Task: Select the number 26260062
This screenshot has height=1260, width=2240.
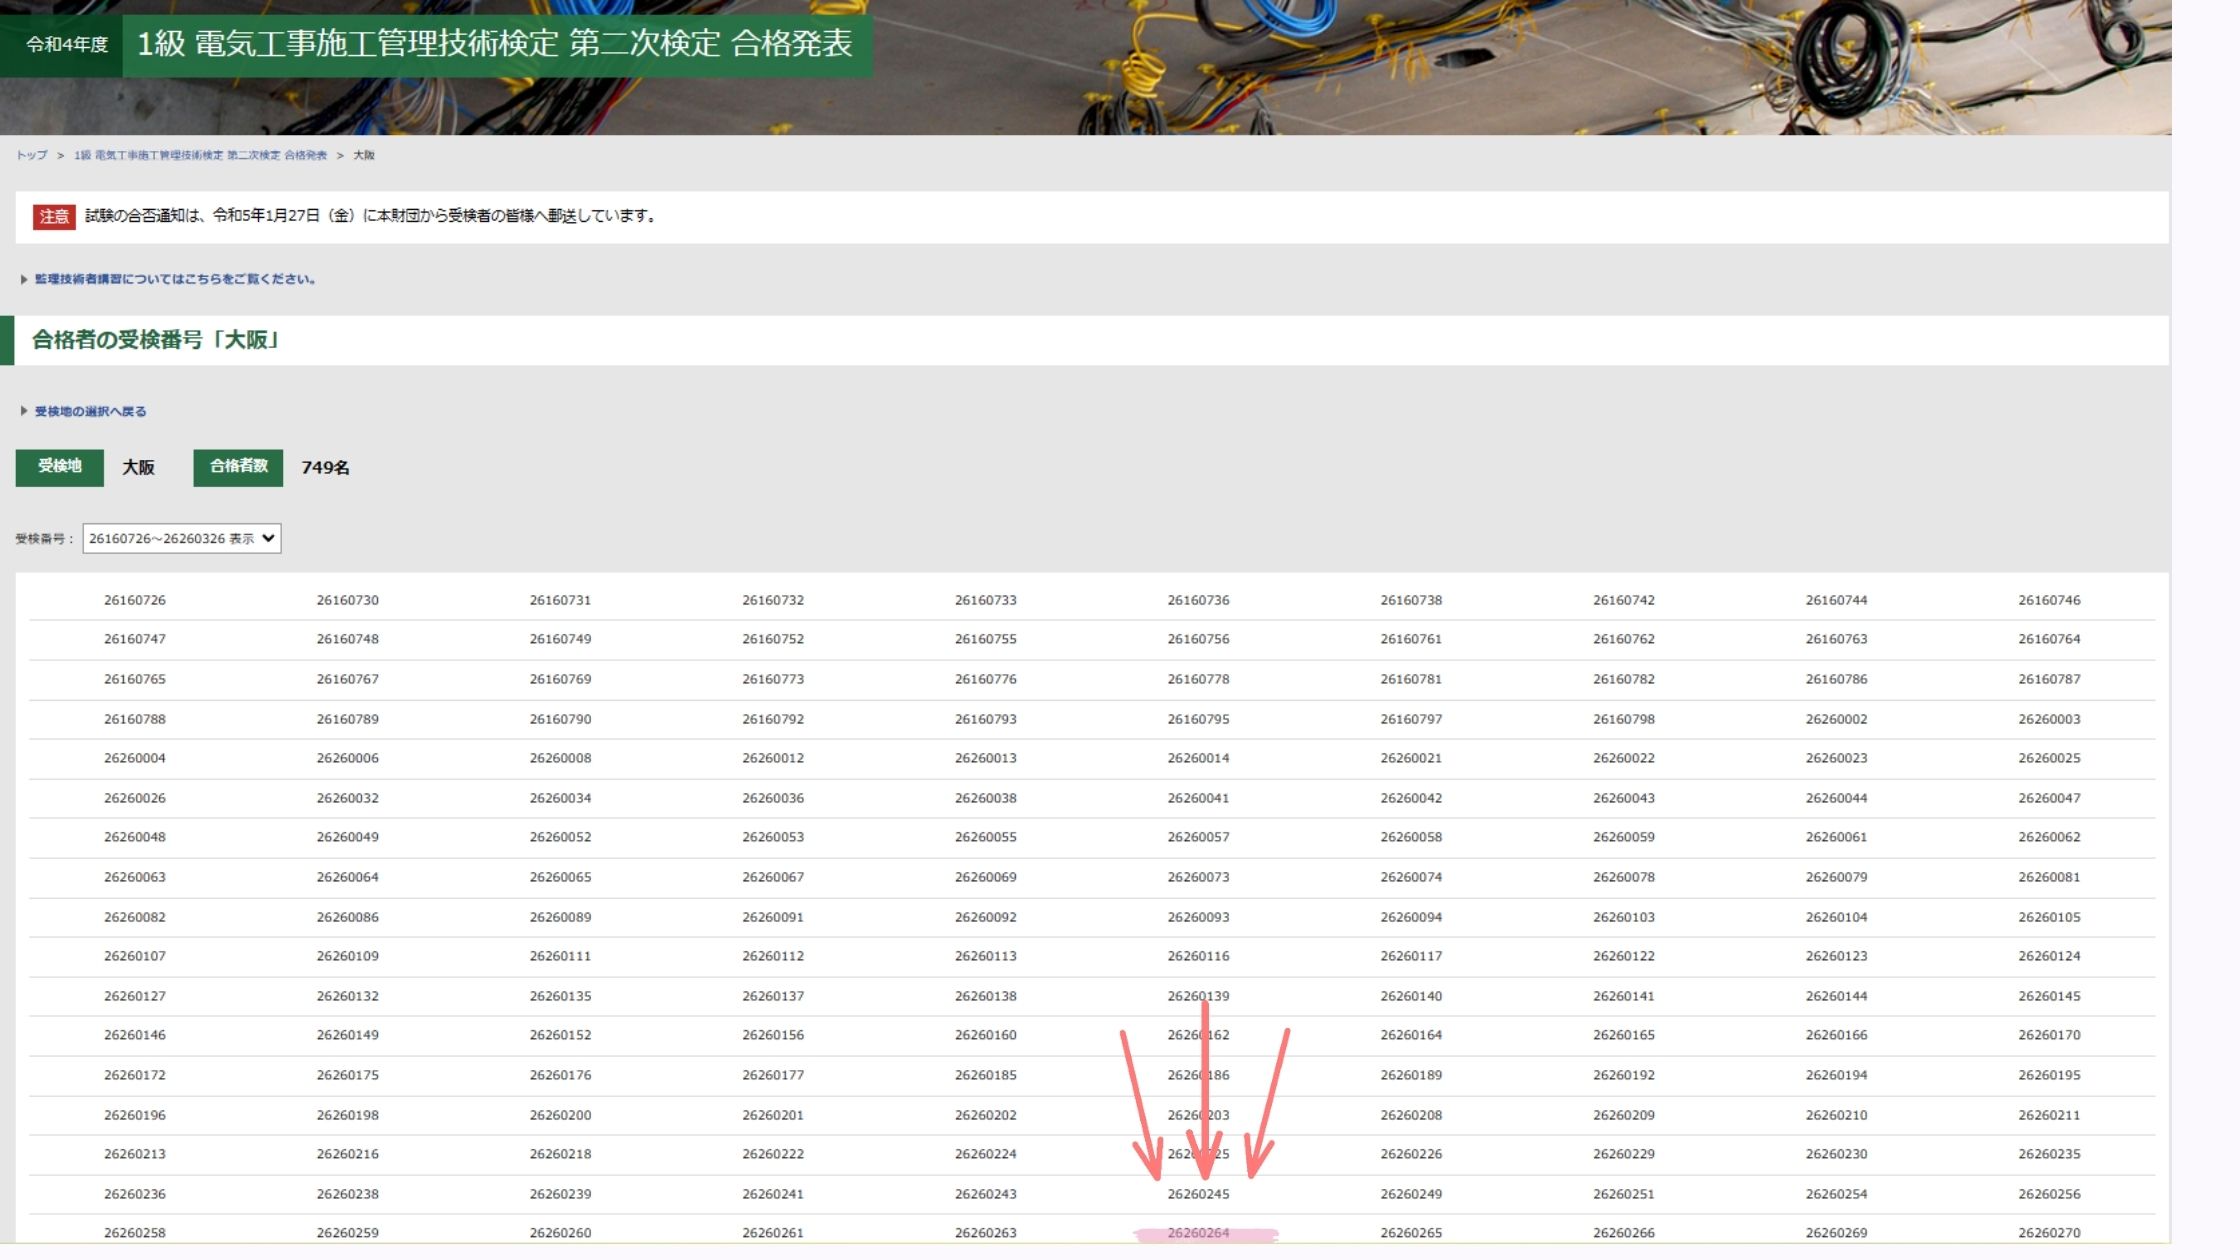Action: 2049,837
